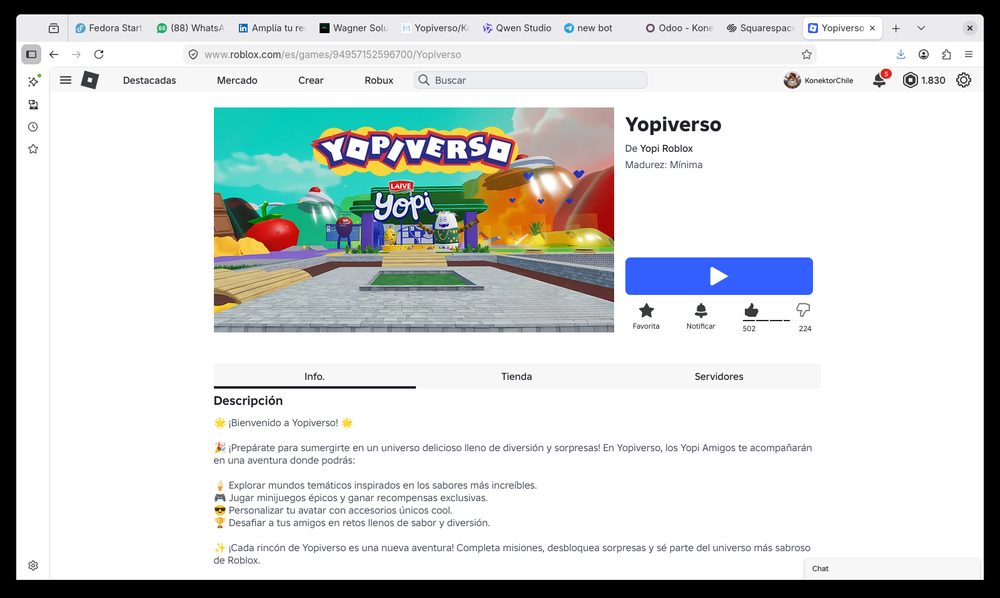
Task: Open the notifications bell in Roblox header
Action: point(879,80)
